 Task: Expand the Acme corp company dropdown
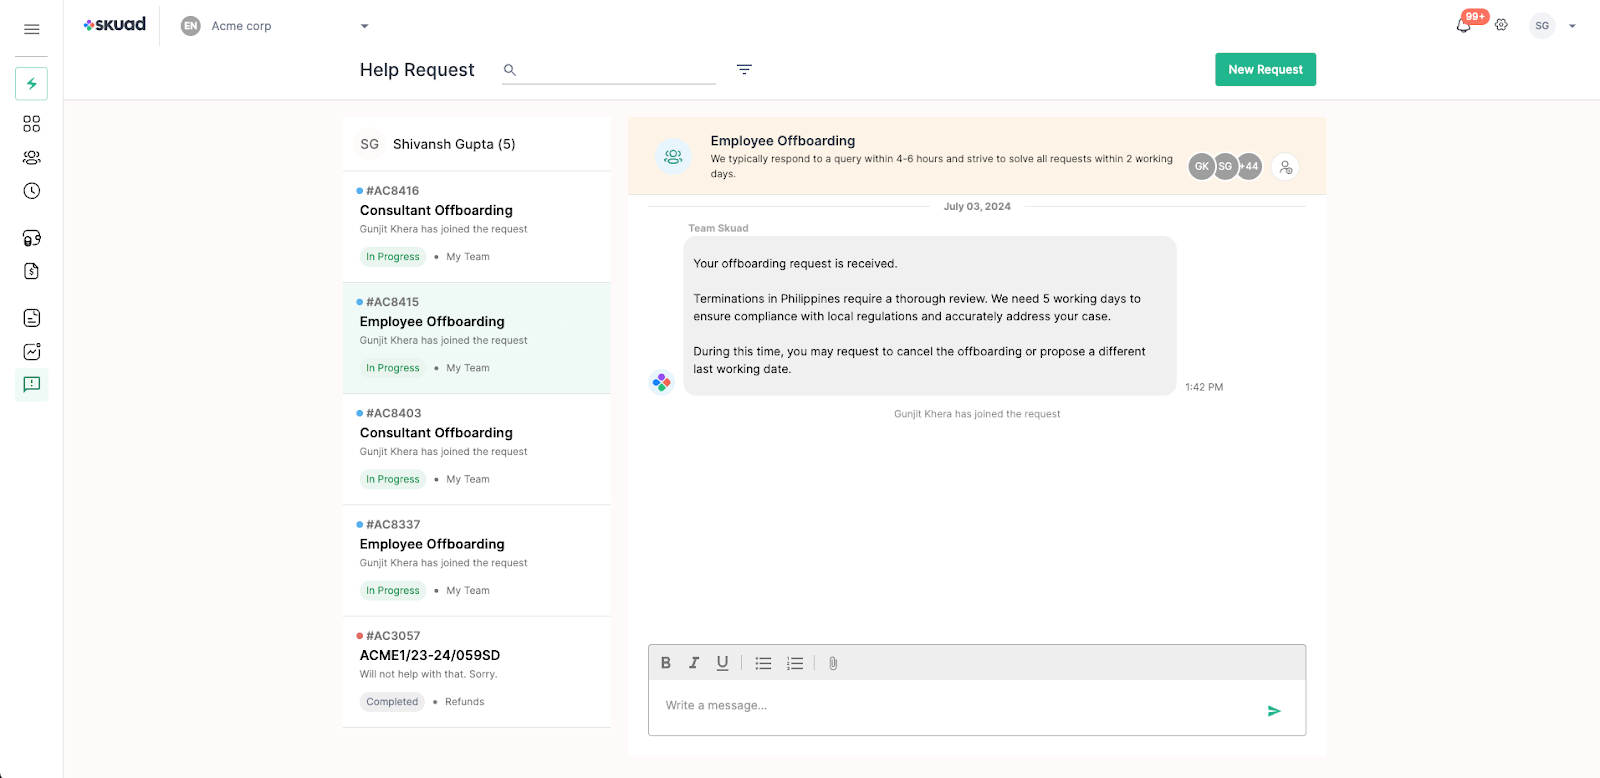tap(364, 26)
